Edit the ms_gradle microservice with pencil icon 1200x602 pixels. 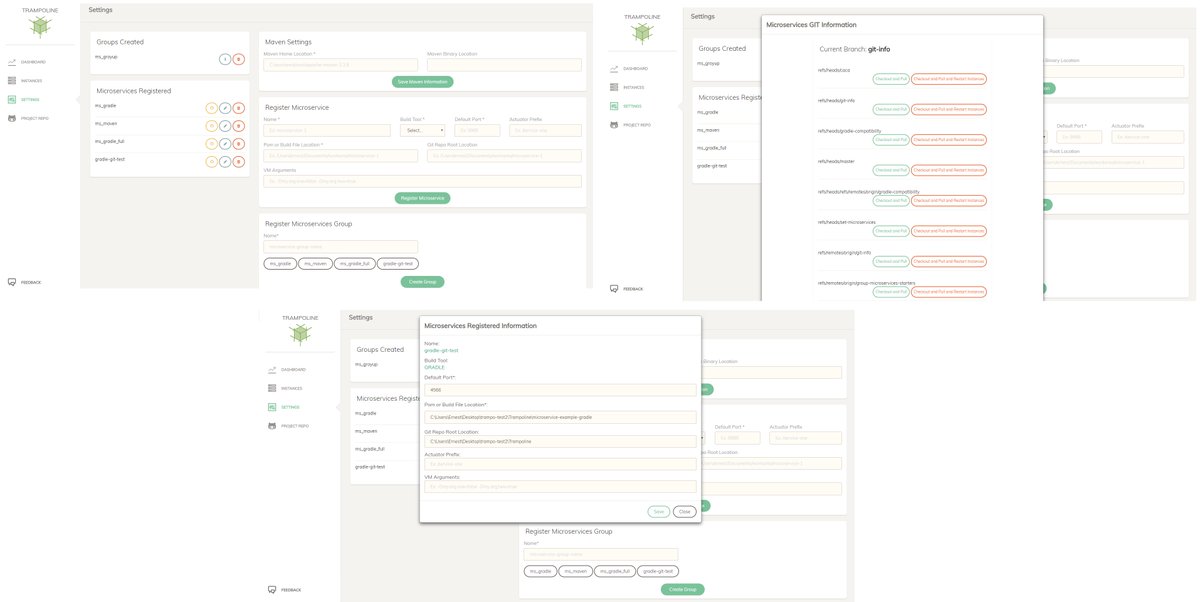click(225, 107)
